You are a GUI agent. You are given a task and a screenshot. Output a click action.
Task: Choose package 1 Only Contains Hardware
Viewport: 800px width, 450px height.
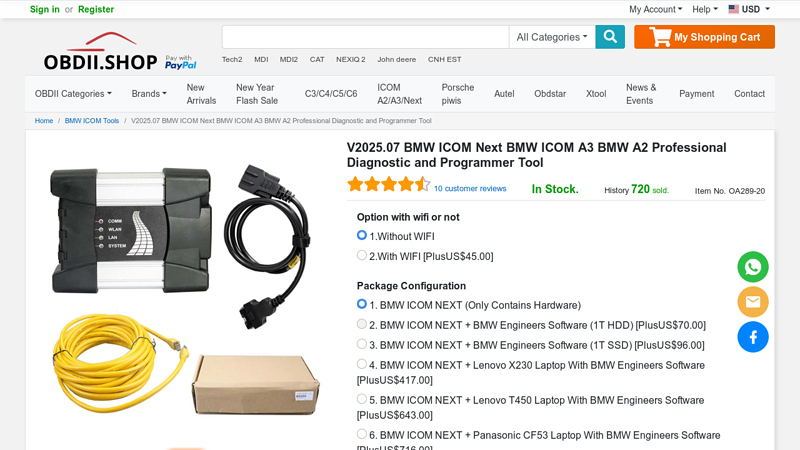click(362, 304)
